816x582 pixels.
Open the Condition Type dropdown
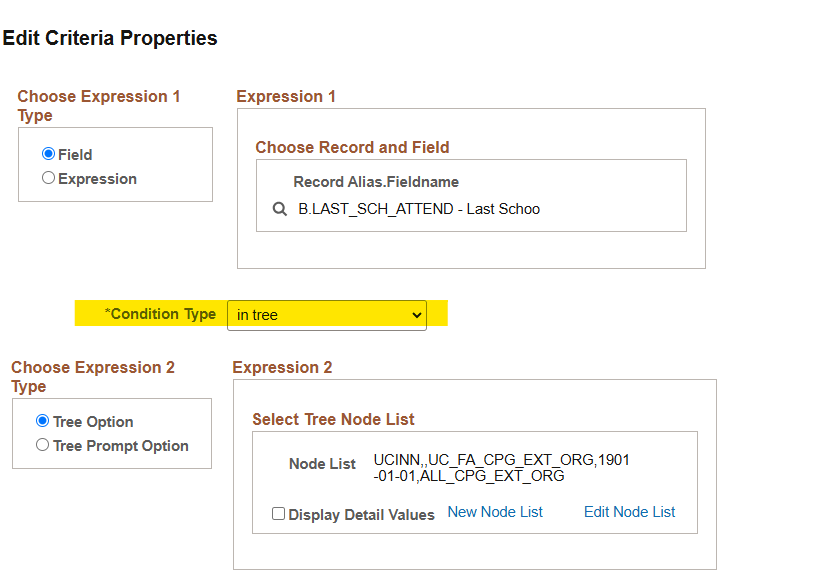tap(326, 315)
